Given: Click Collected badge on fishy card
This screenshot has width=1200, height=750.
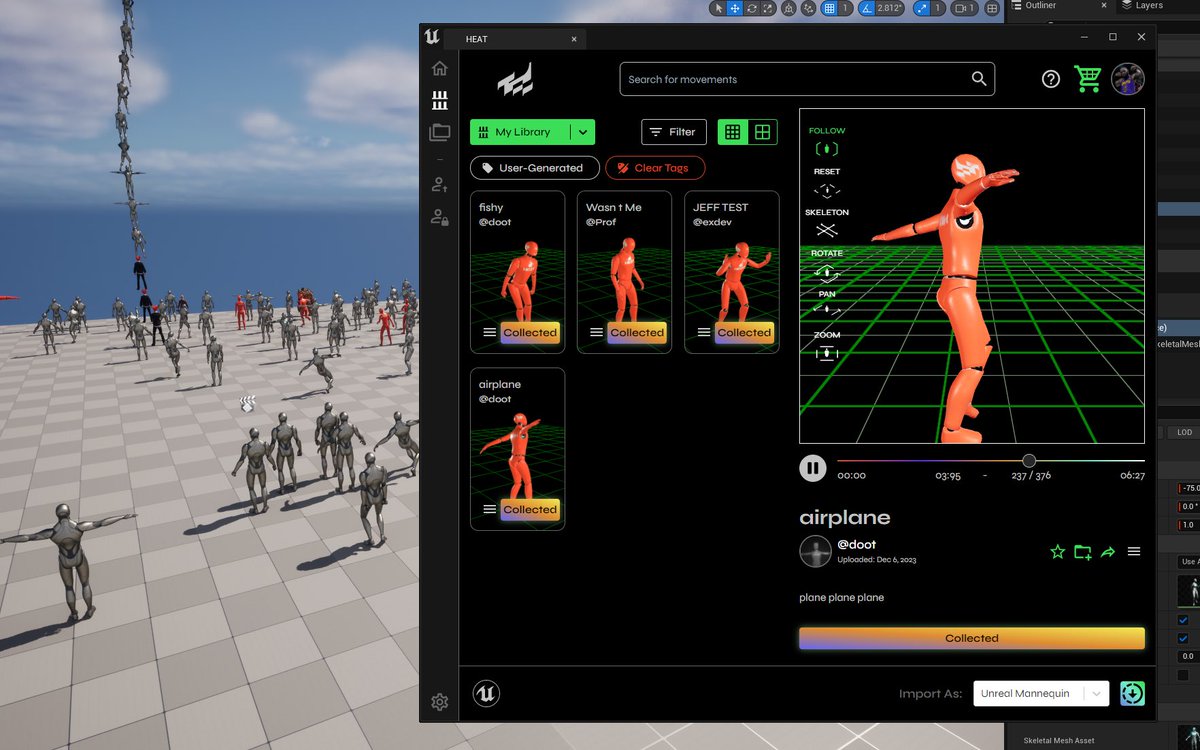Looking at the screenshot, I should [530, 333].
